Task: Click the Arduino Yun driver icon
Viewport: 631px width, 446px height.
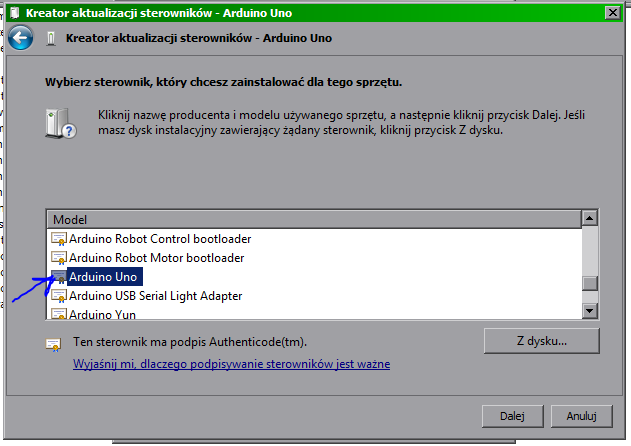Action: click(59, 313)
